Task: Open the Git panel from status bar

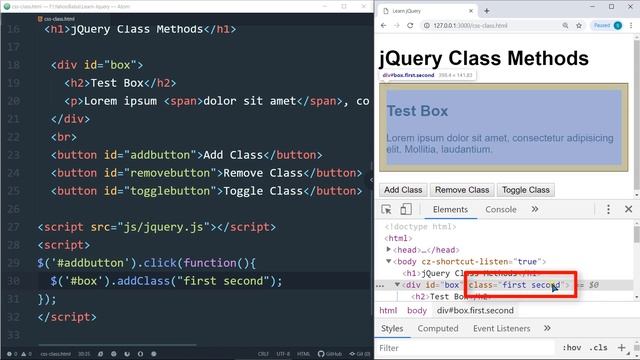Action: click(x=360, y=354)
